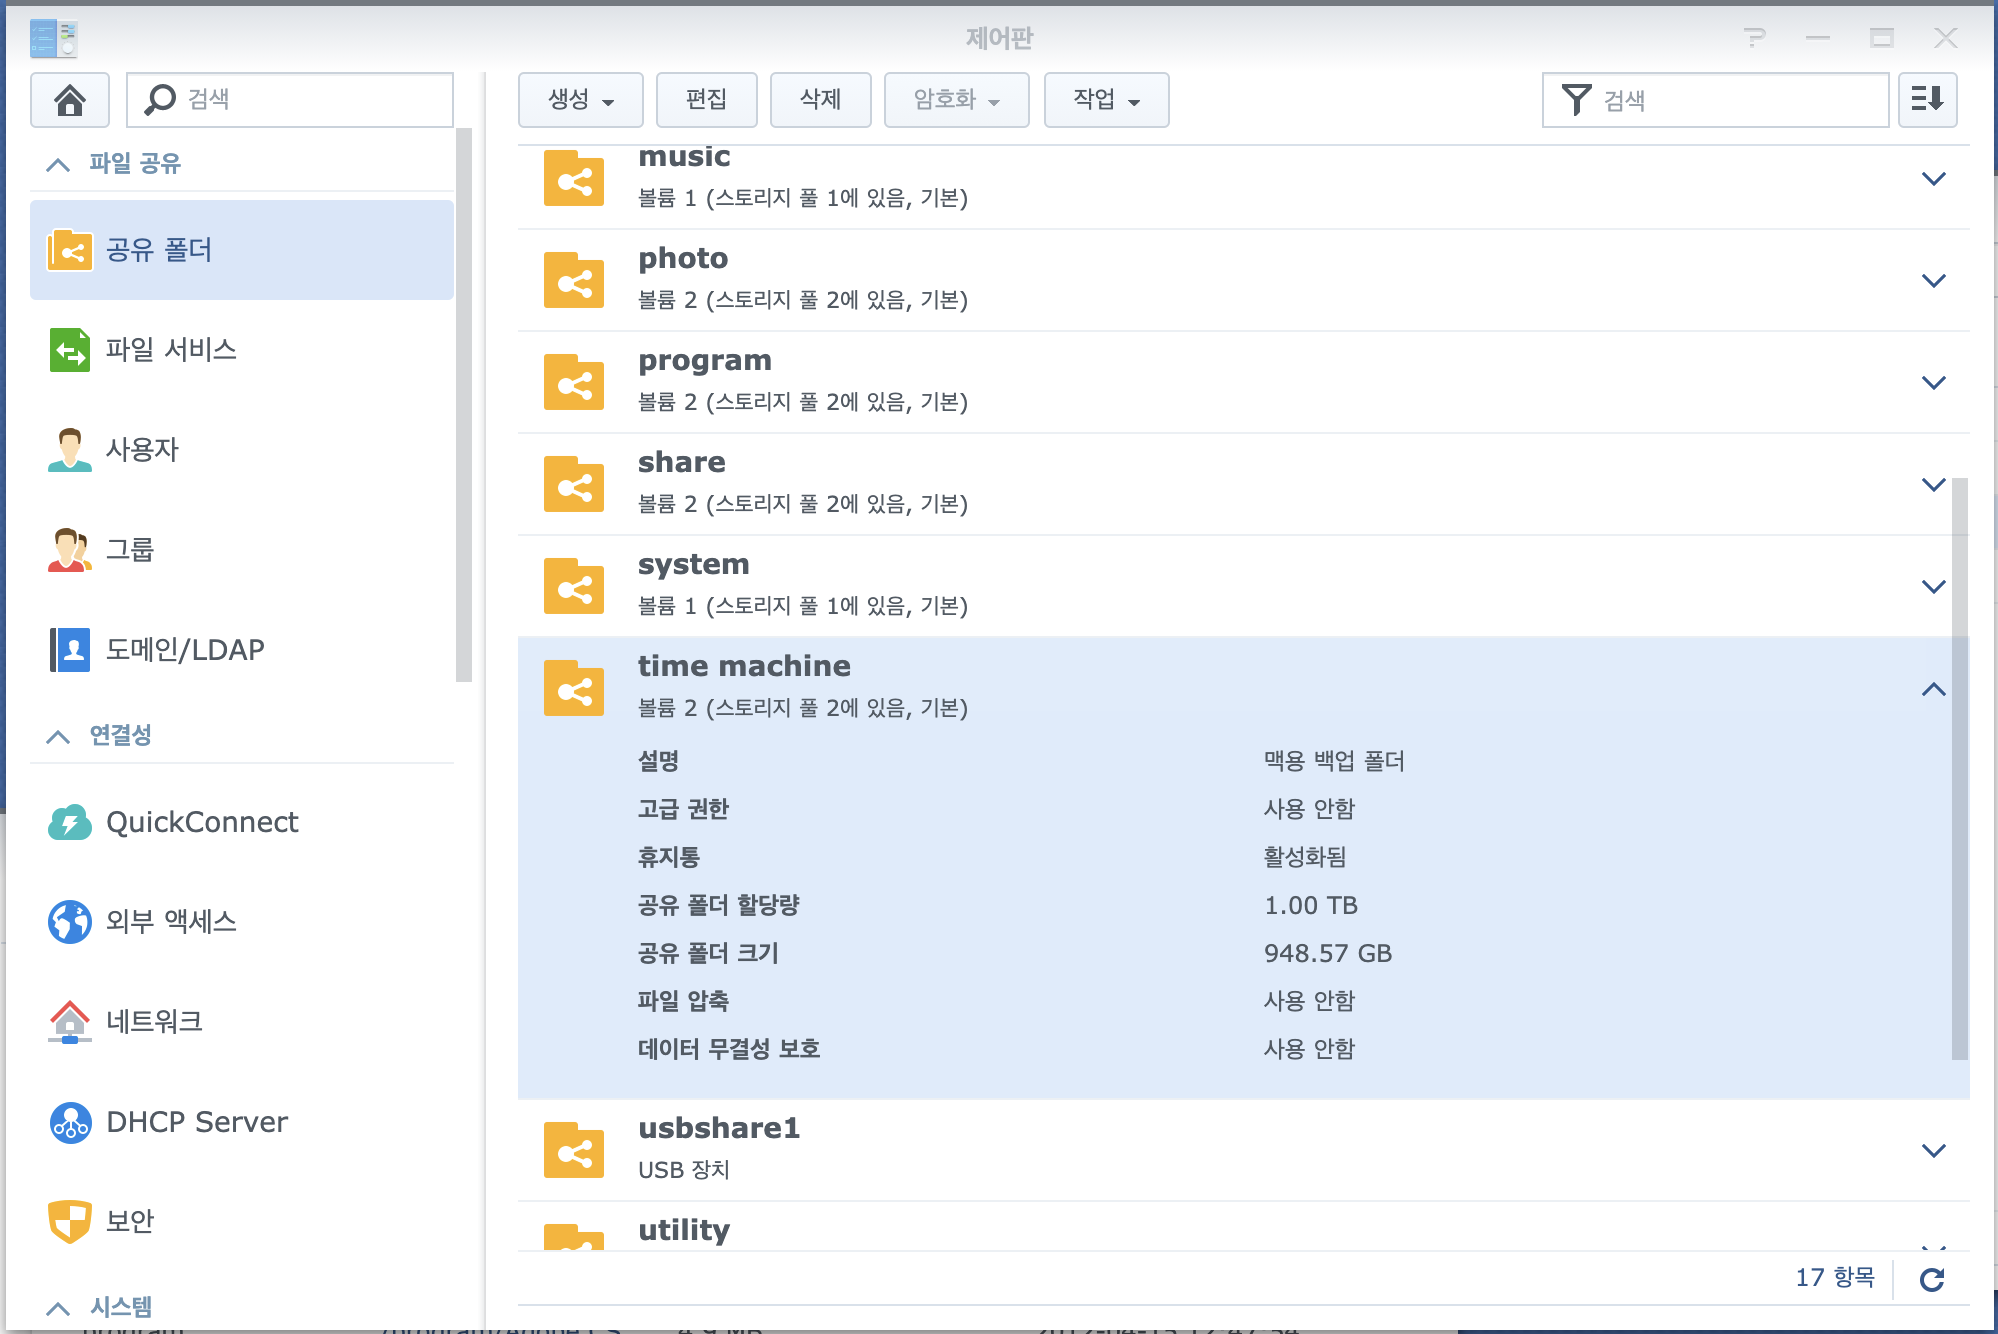
Task: Open the 생성 dropdown menu
Action: 580,99
